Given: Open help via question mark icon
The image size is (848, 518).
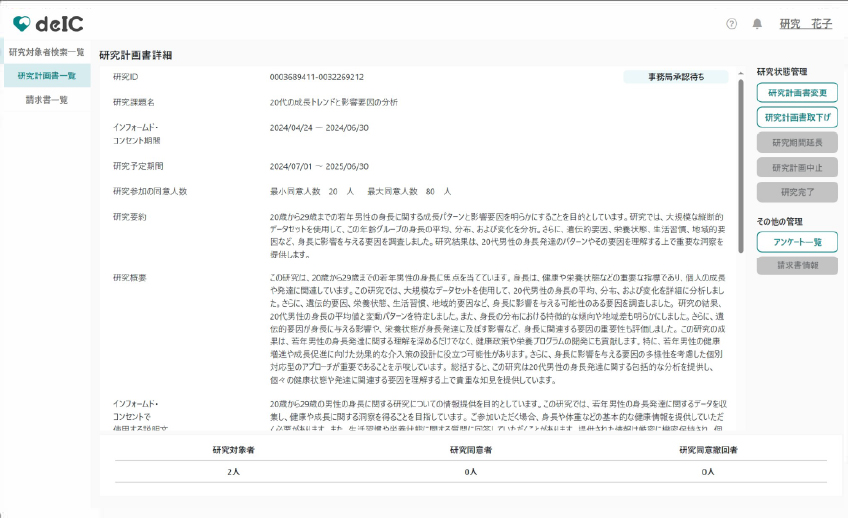Looking at the screenshot, I should [731, 24].
